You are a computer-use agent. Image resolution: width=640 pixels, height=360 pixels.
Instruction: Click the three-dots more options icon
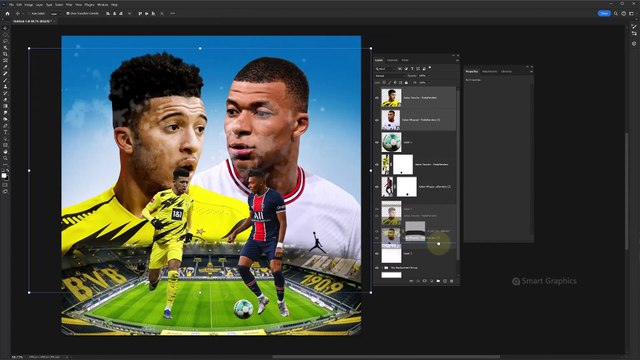173,13
